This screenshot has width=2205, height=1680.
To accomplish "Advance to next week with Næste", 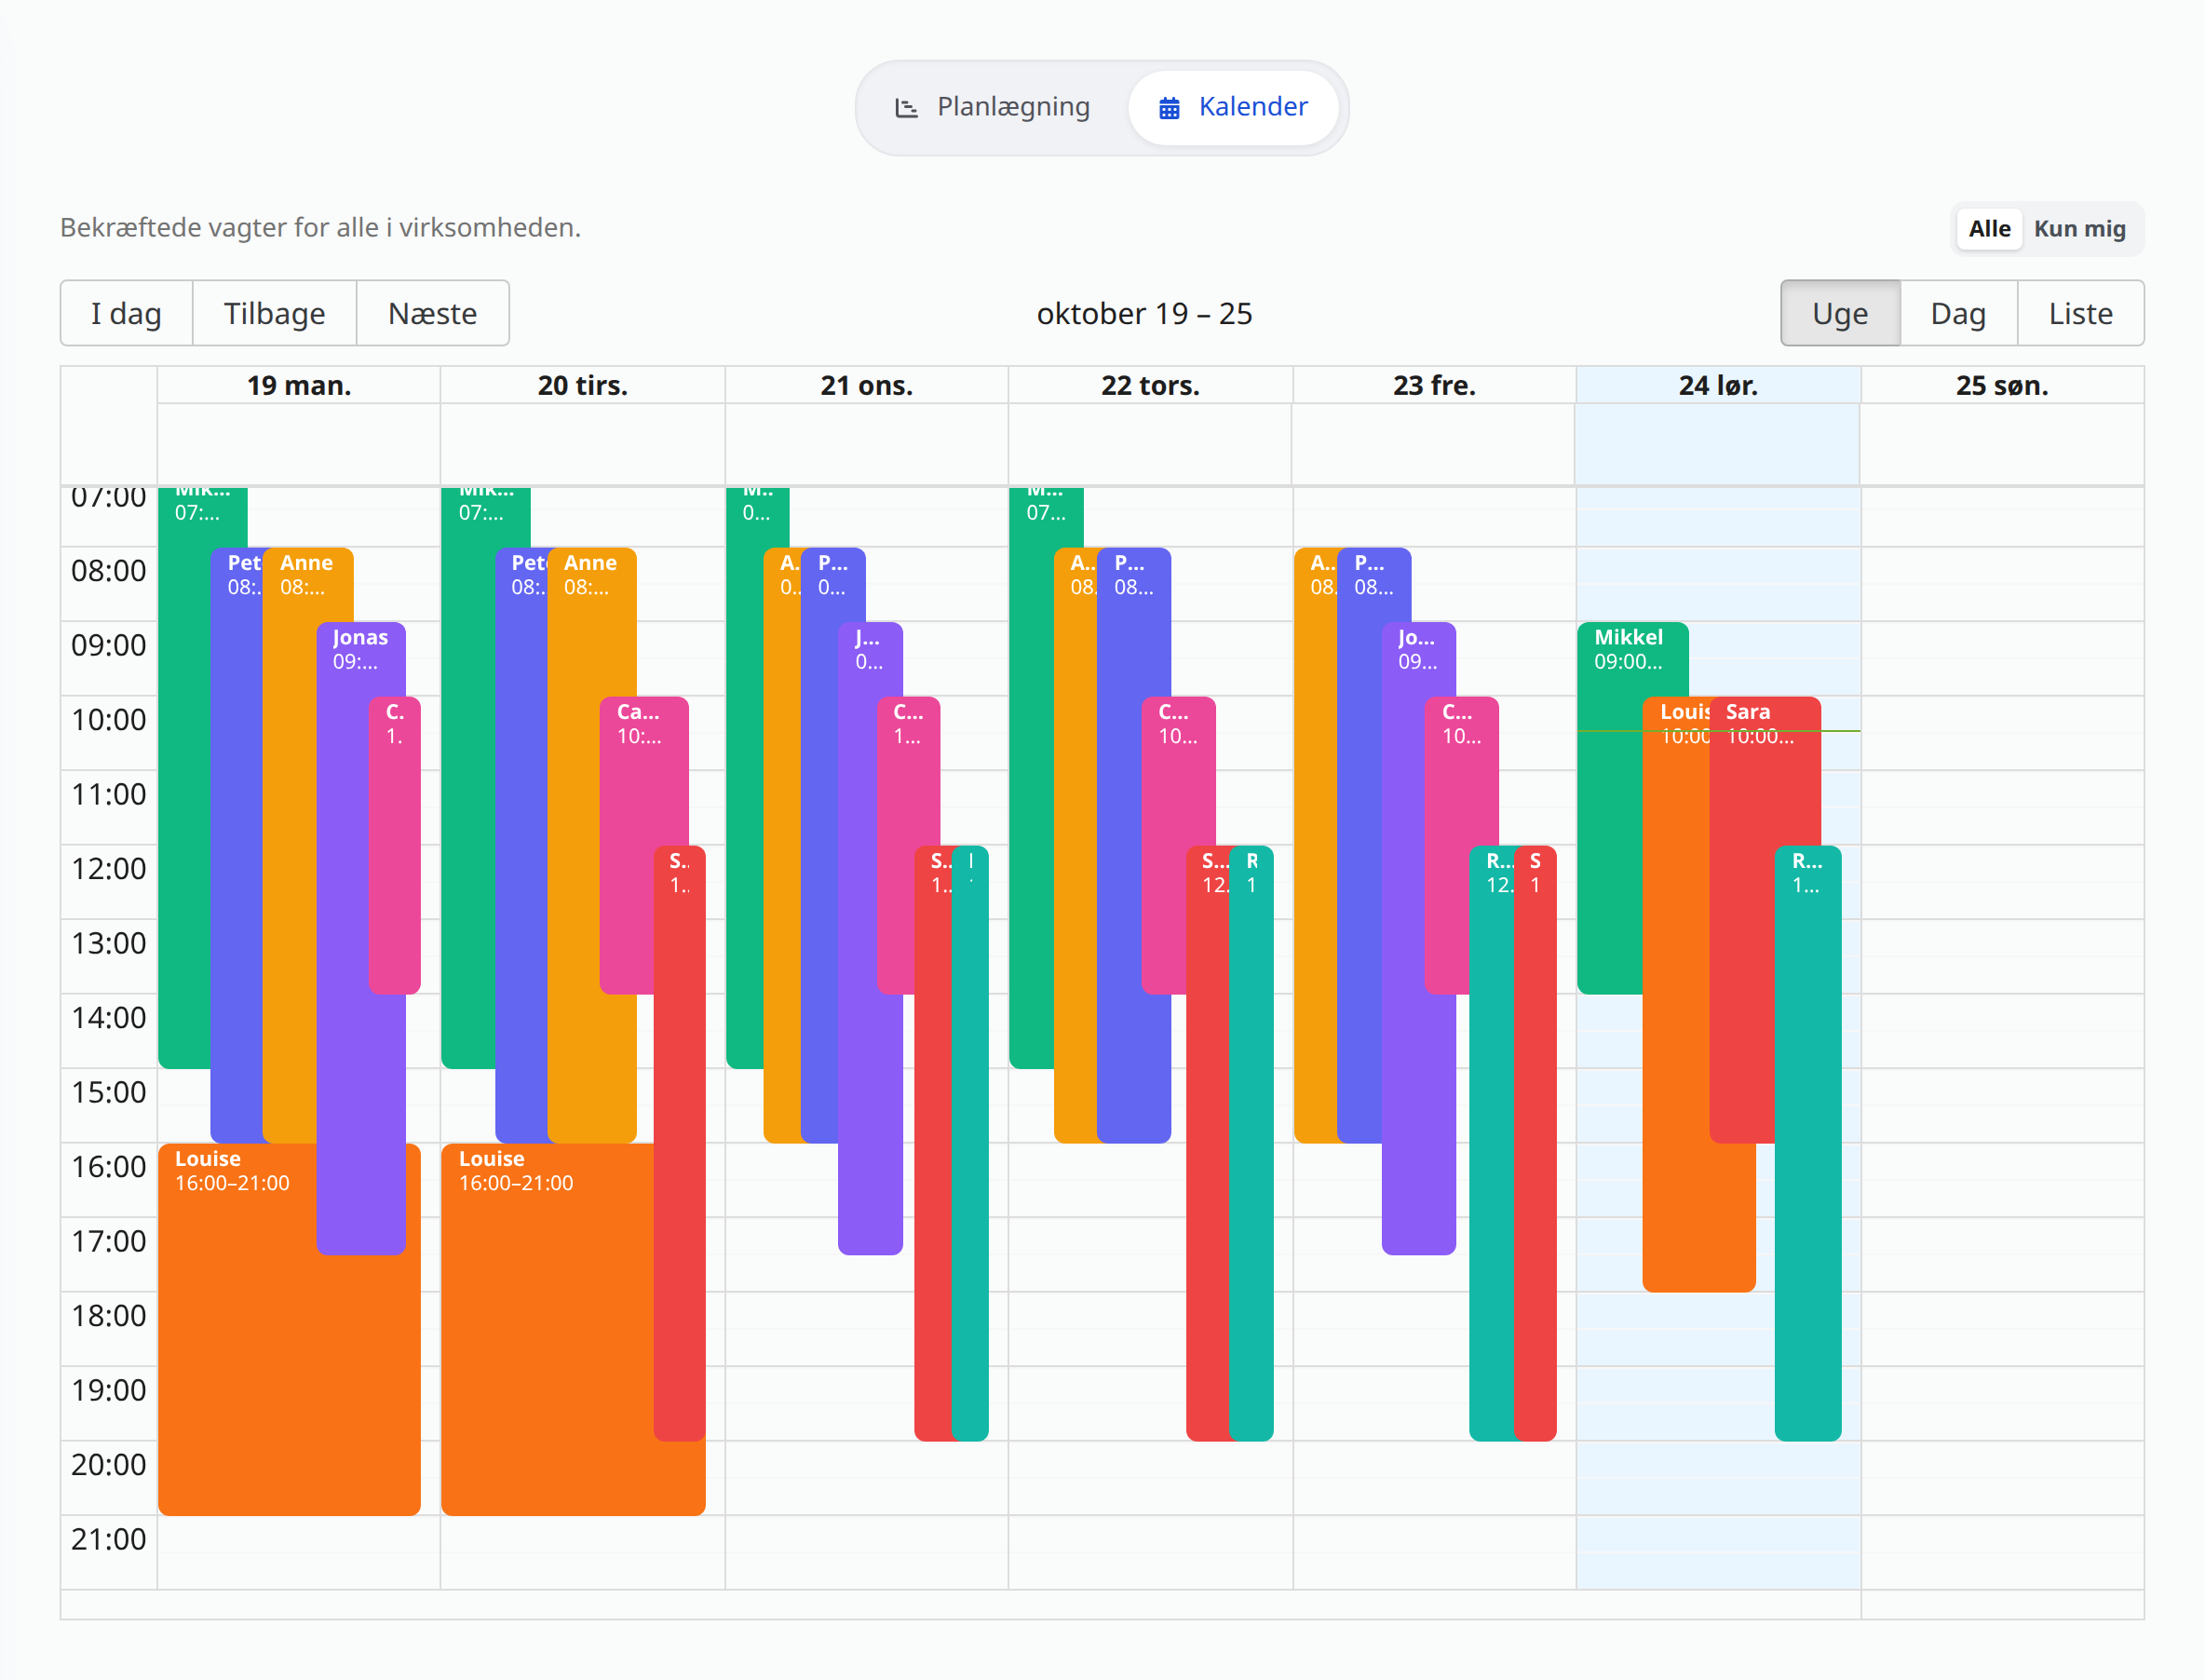I will [x=432, y=314].
